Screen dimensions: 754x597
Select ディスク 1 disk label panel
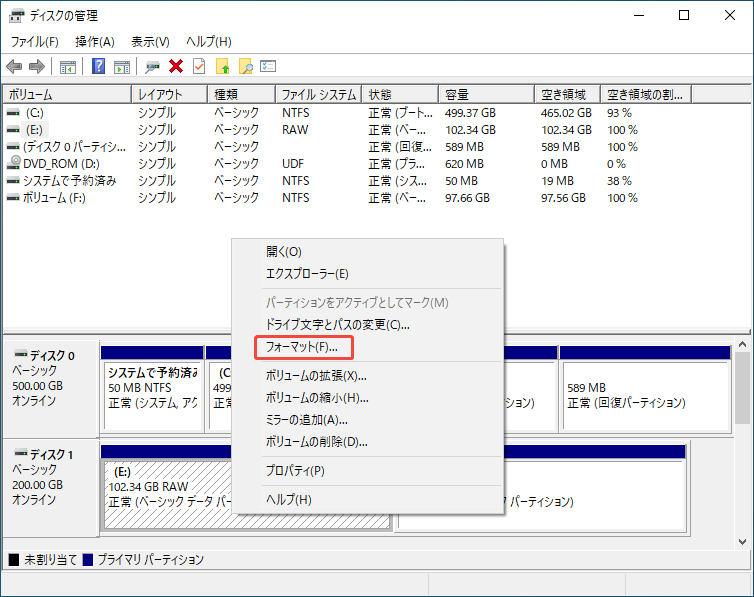coord(51,487)
